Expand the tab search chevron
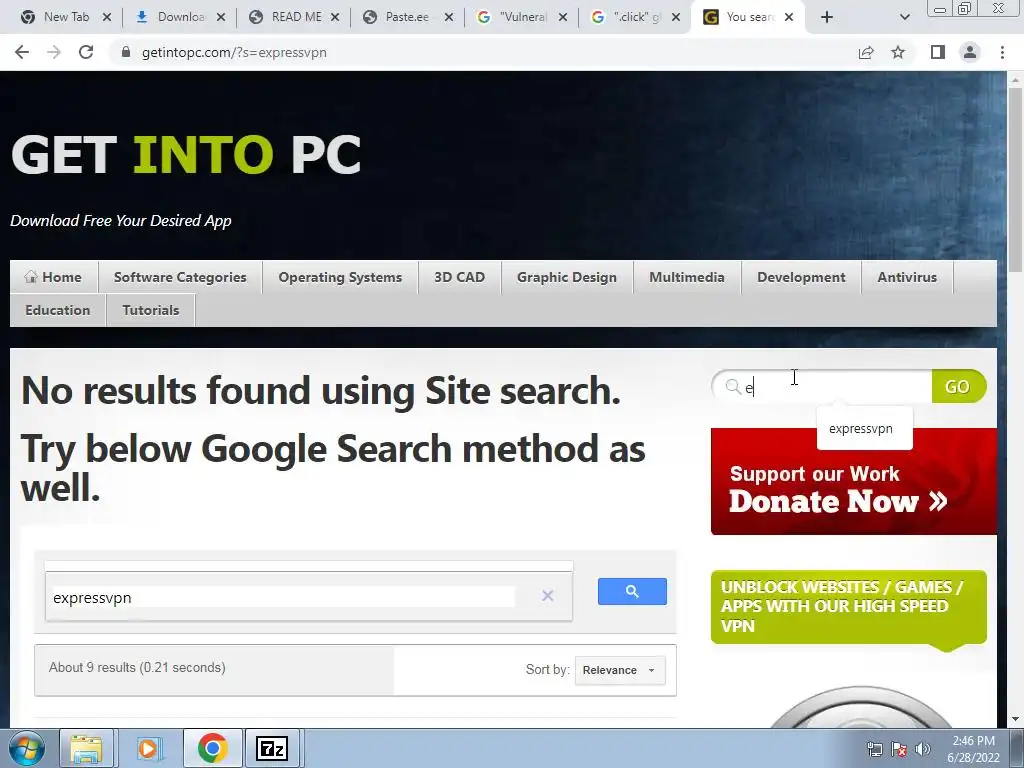The height and width of the screenshot is (768, 1024). [x=904, y=17]
